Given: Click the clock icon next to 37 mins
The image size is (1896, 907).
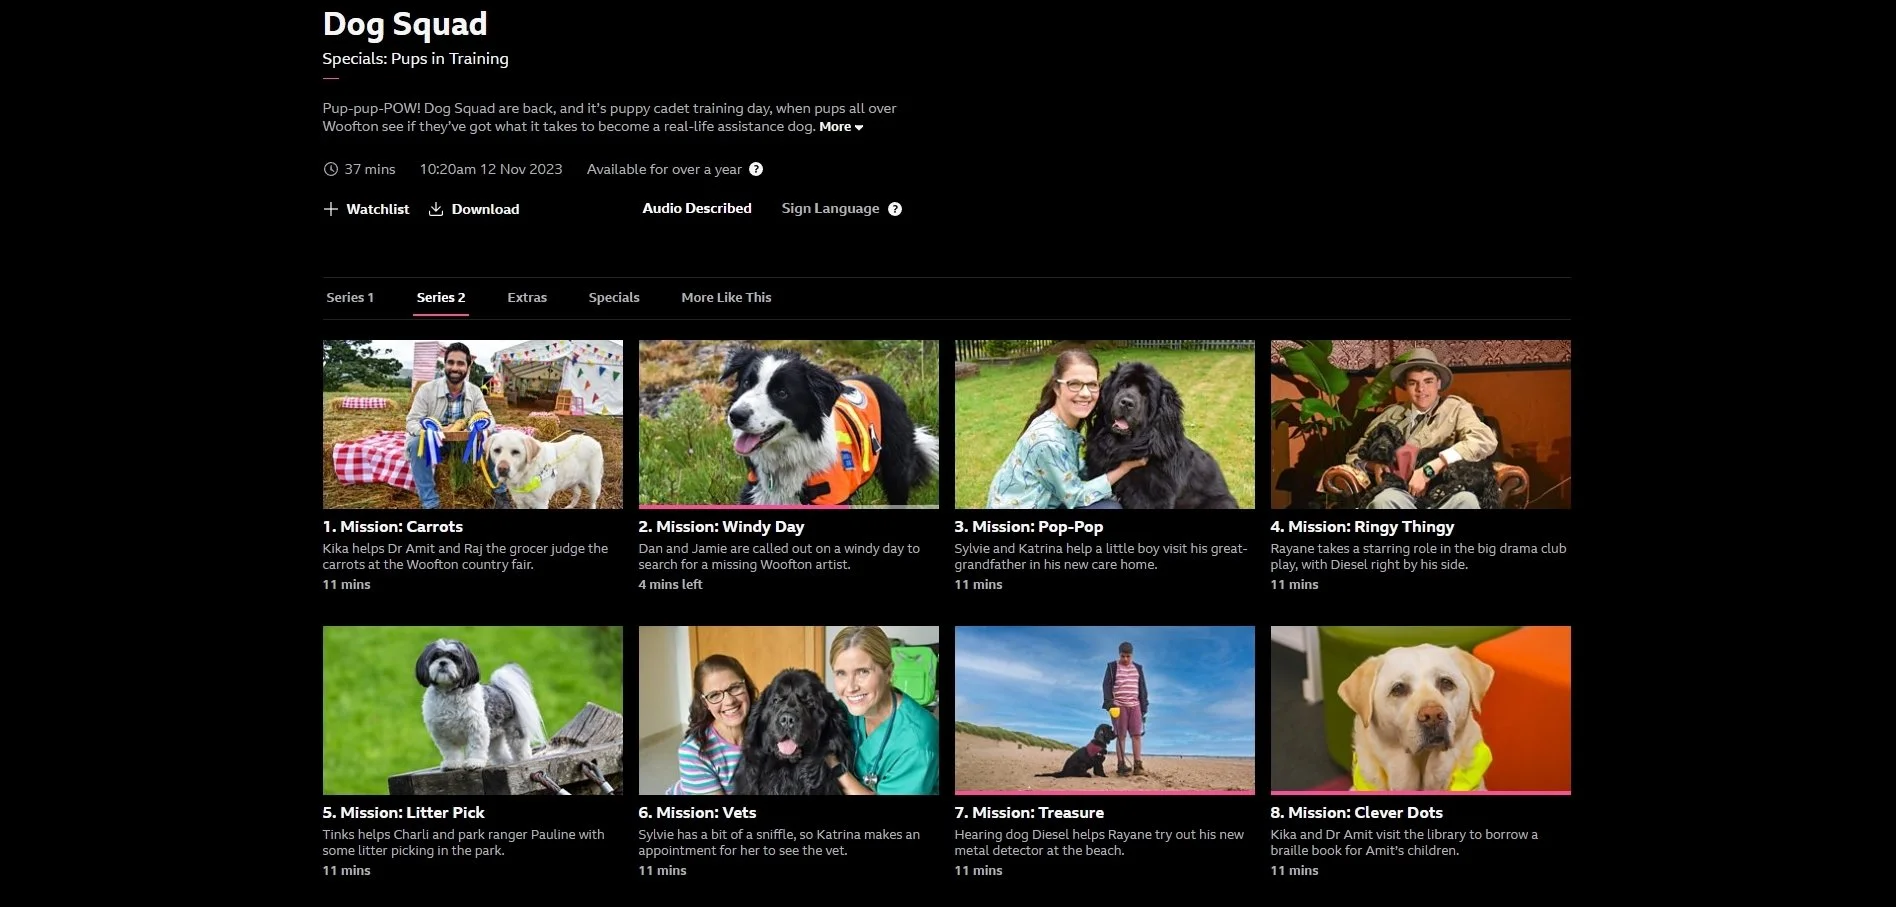Looking at the screenshot, I should 331,169.
